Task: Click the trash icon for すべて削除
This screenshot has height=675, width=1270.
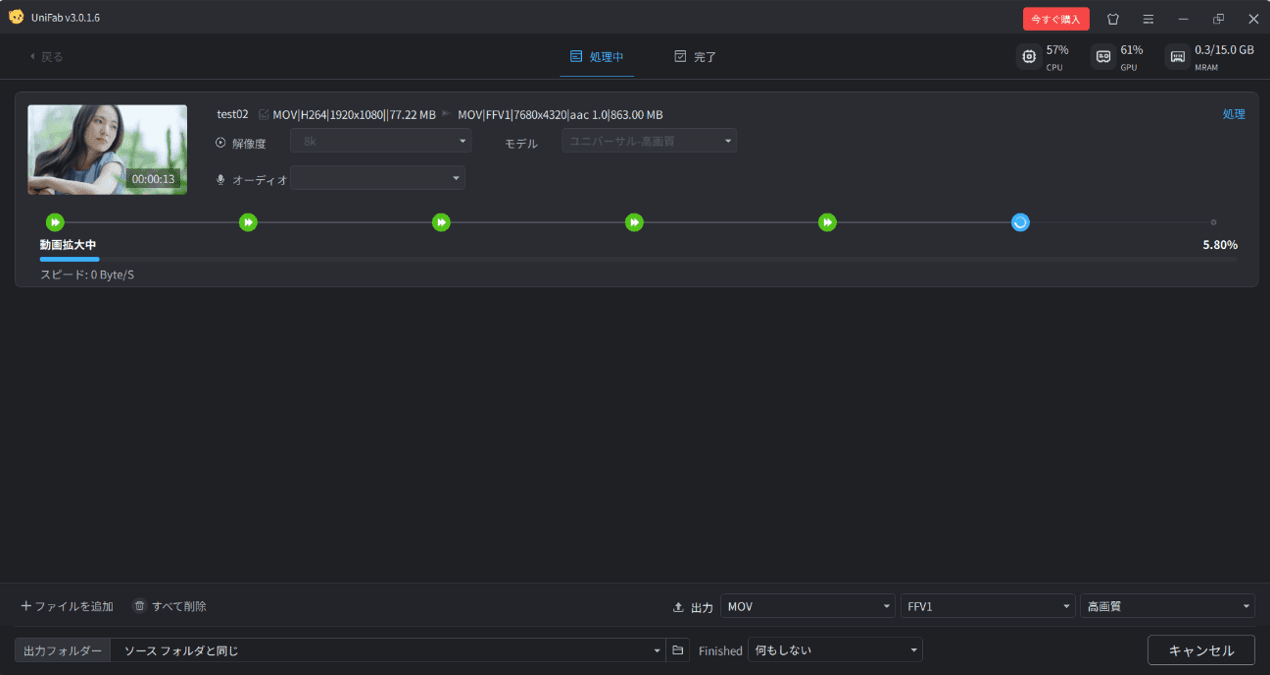Action: coord(140,606)
